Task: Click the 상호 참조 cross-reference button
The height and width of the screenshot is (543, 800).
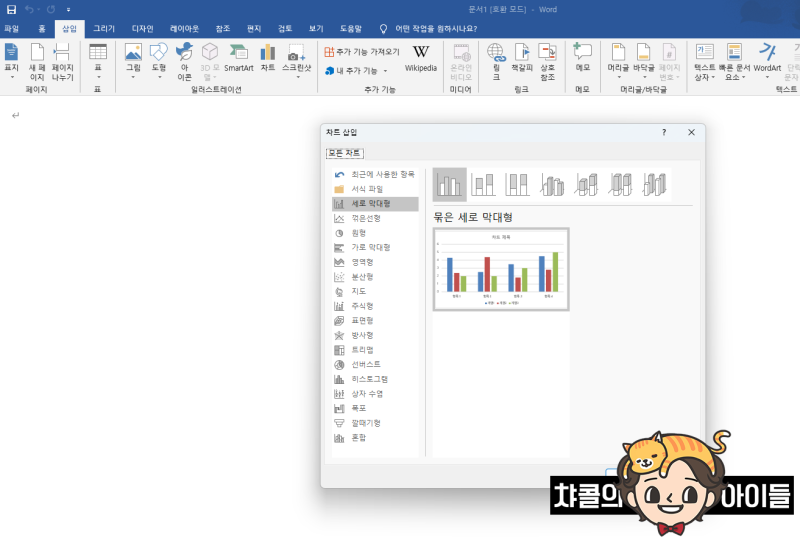Action: click(547, 62)
